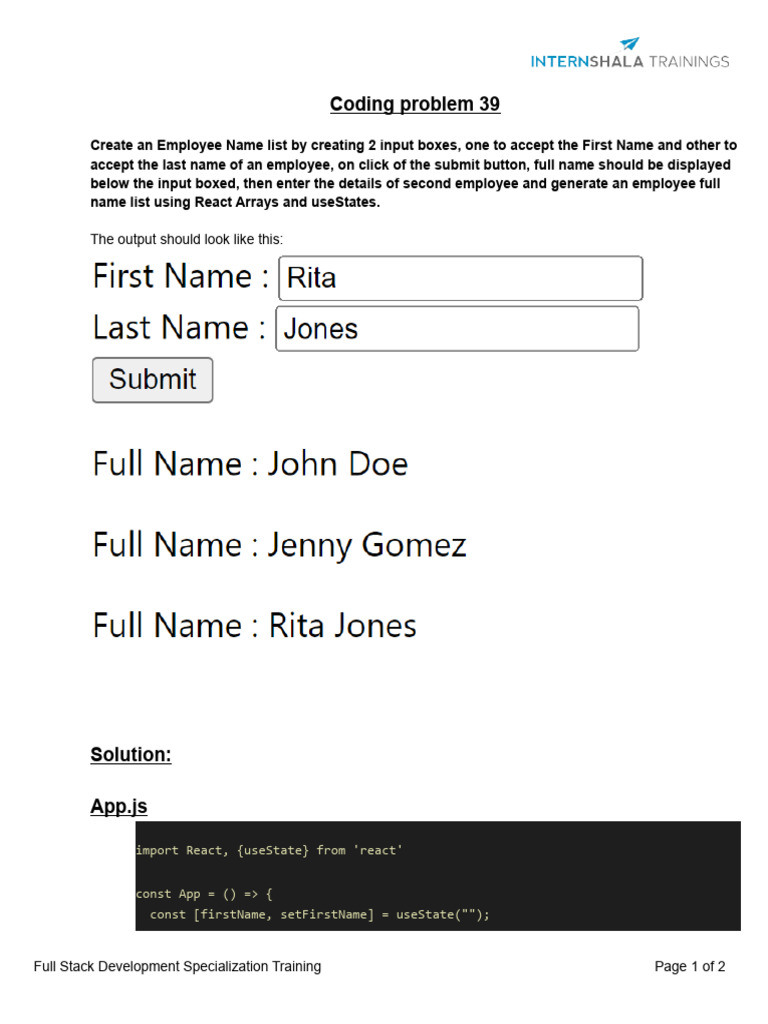The image size is (768, 1024).
Task: Select the Full Name John Doe entry
Action: [250, 464]
